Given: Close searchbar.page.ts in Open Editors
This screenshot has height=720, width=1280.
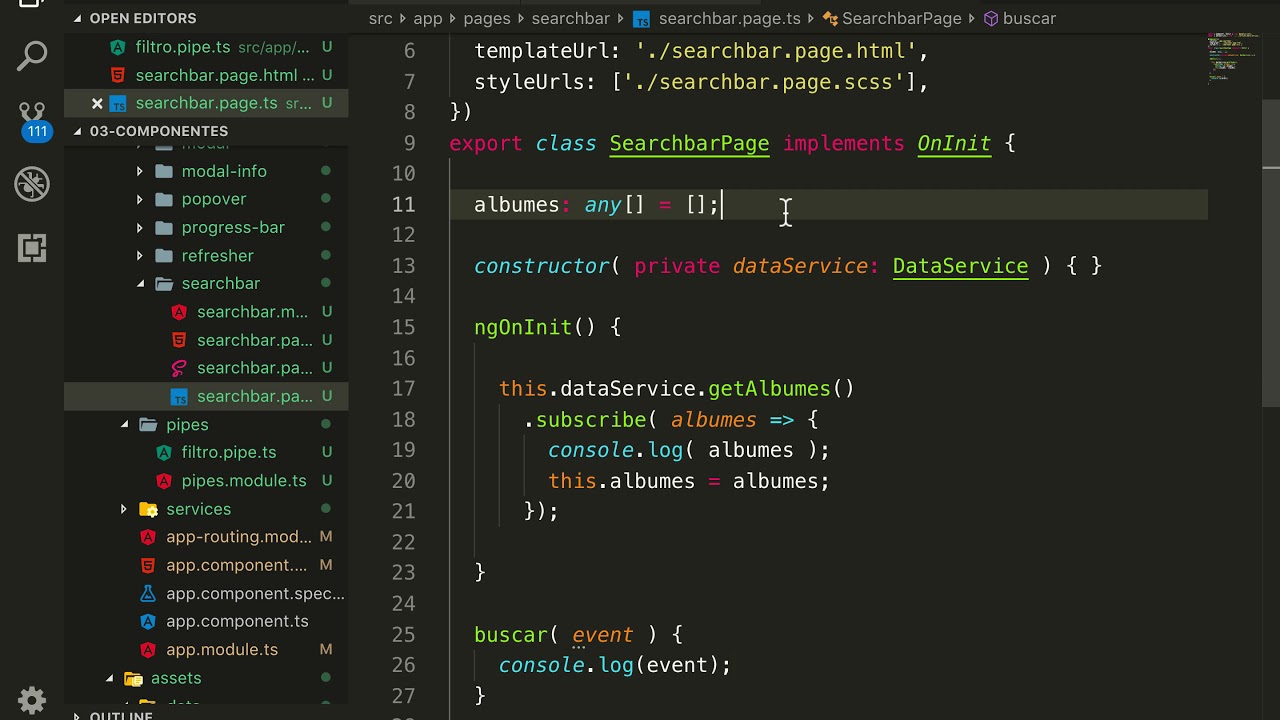Looking at the screenshot, I should click(x=97, y=103).
